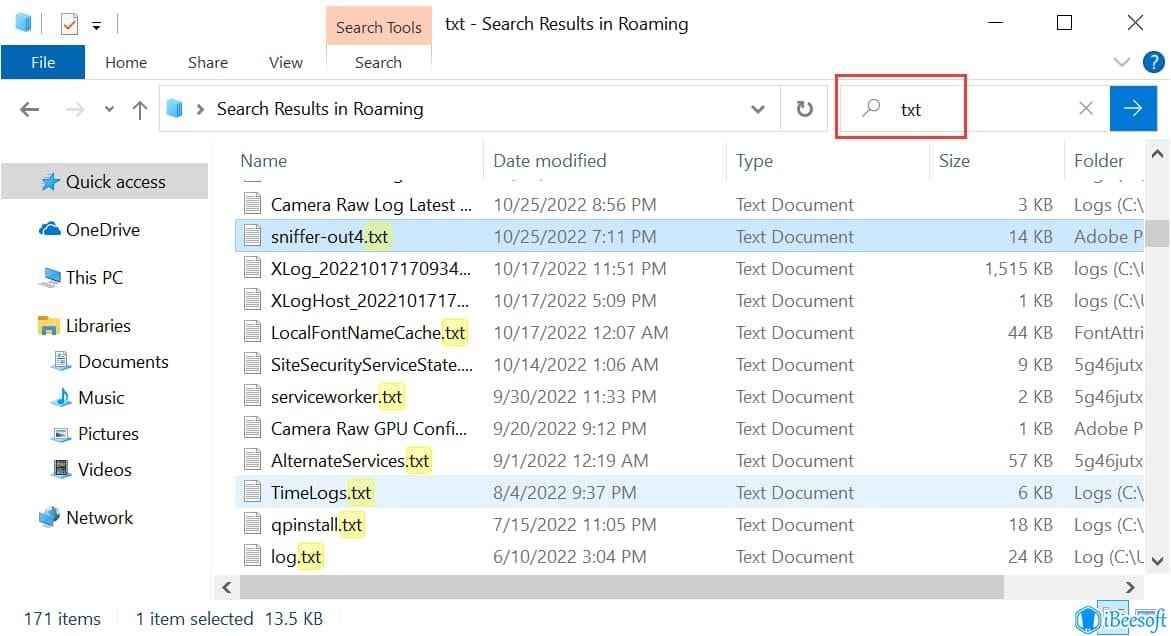Switch to the View ribbon tab
This screenshot has width=1171, height=636.
click(x=285, y=62)
